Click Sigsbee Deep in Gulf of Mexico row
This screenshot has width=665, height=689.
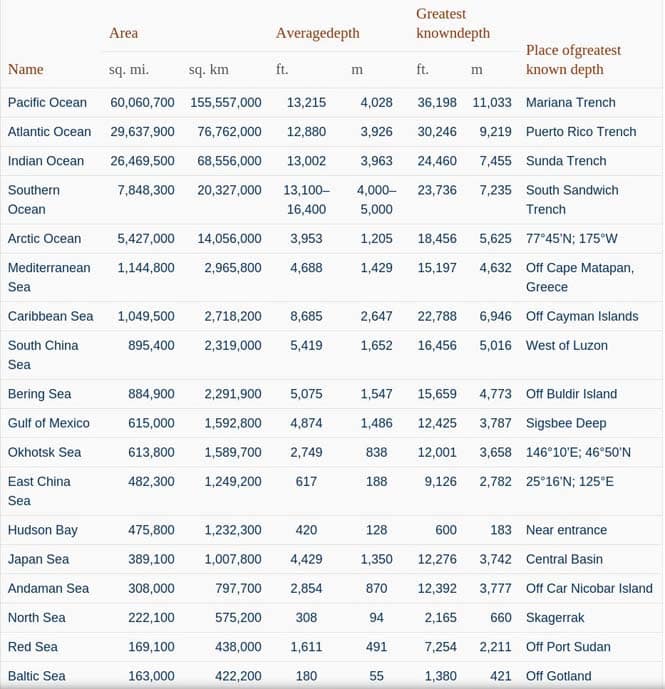click(566, 423)
